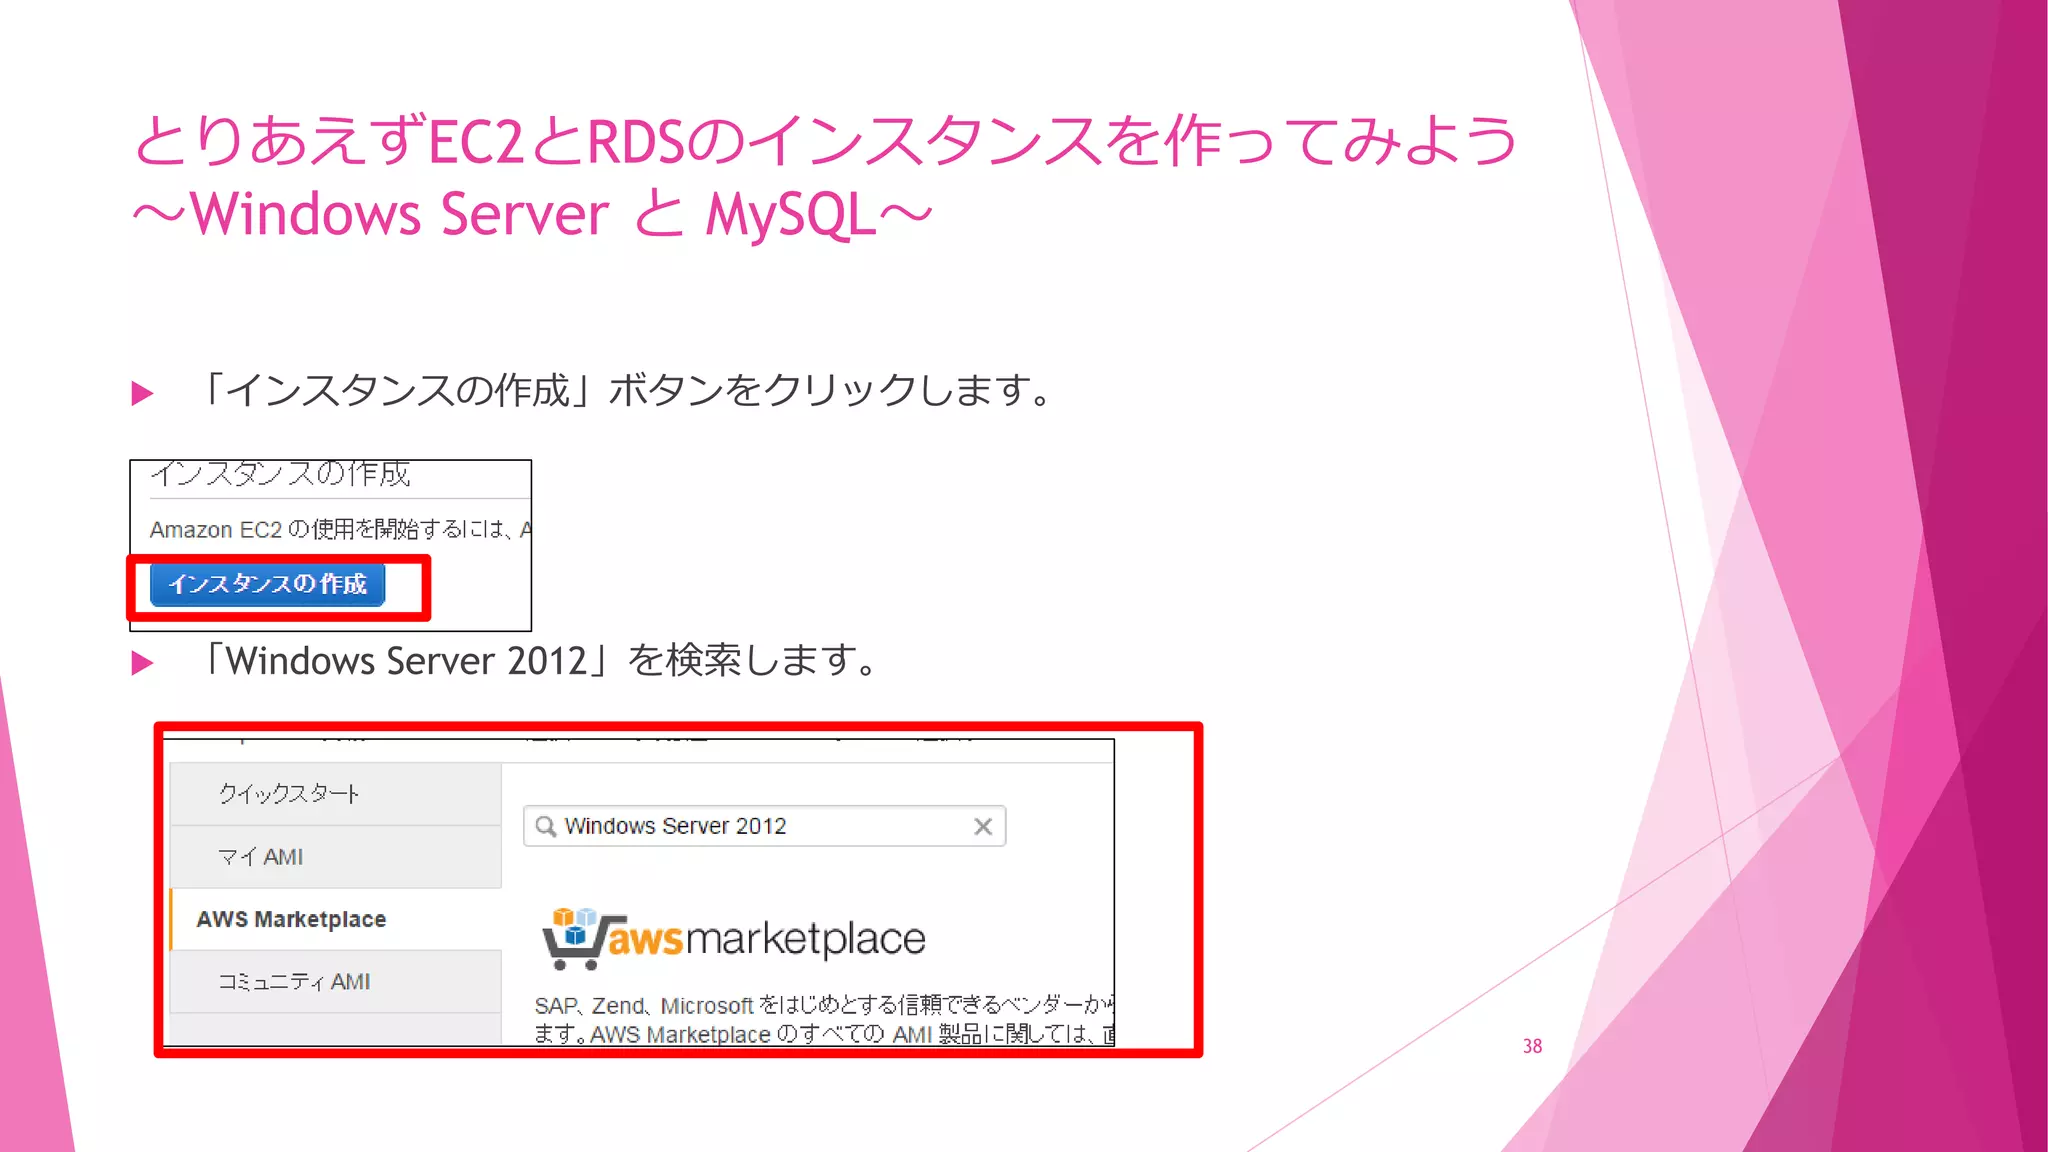
Task: Click the aws marketplace cart logo
Action: point(734,938)
